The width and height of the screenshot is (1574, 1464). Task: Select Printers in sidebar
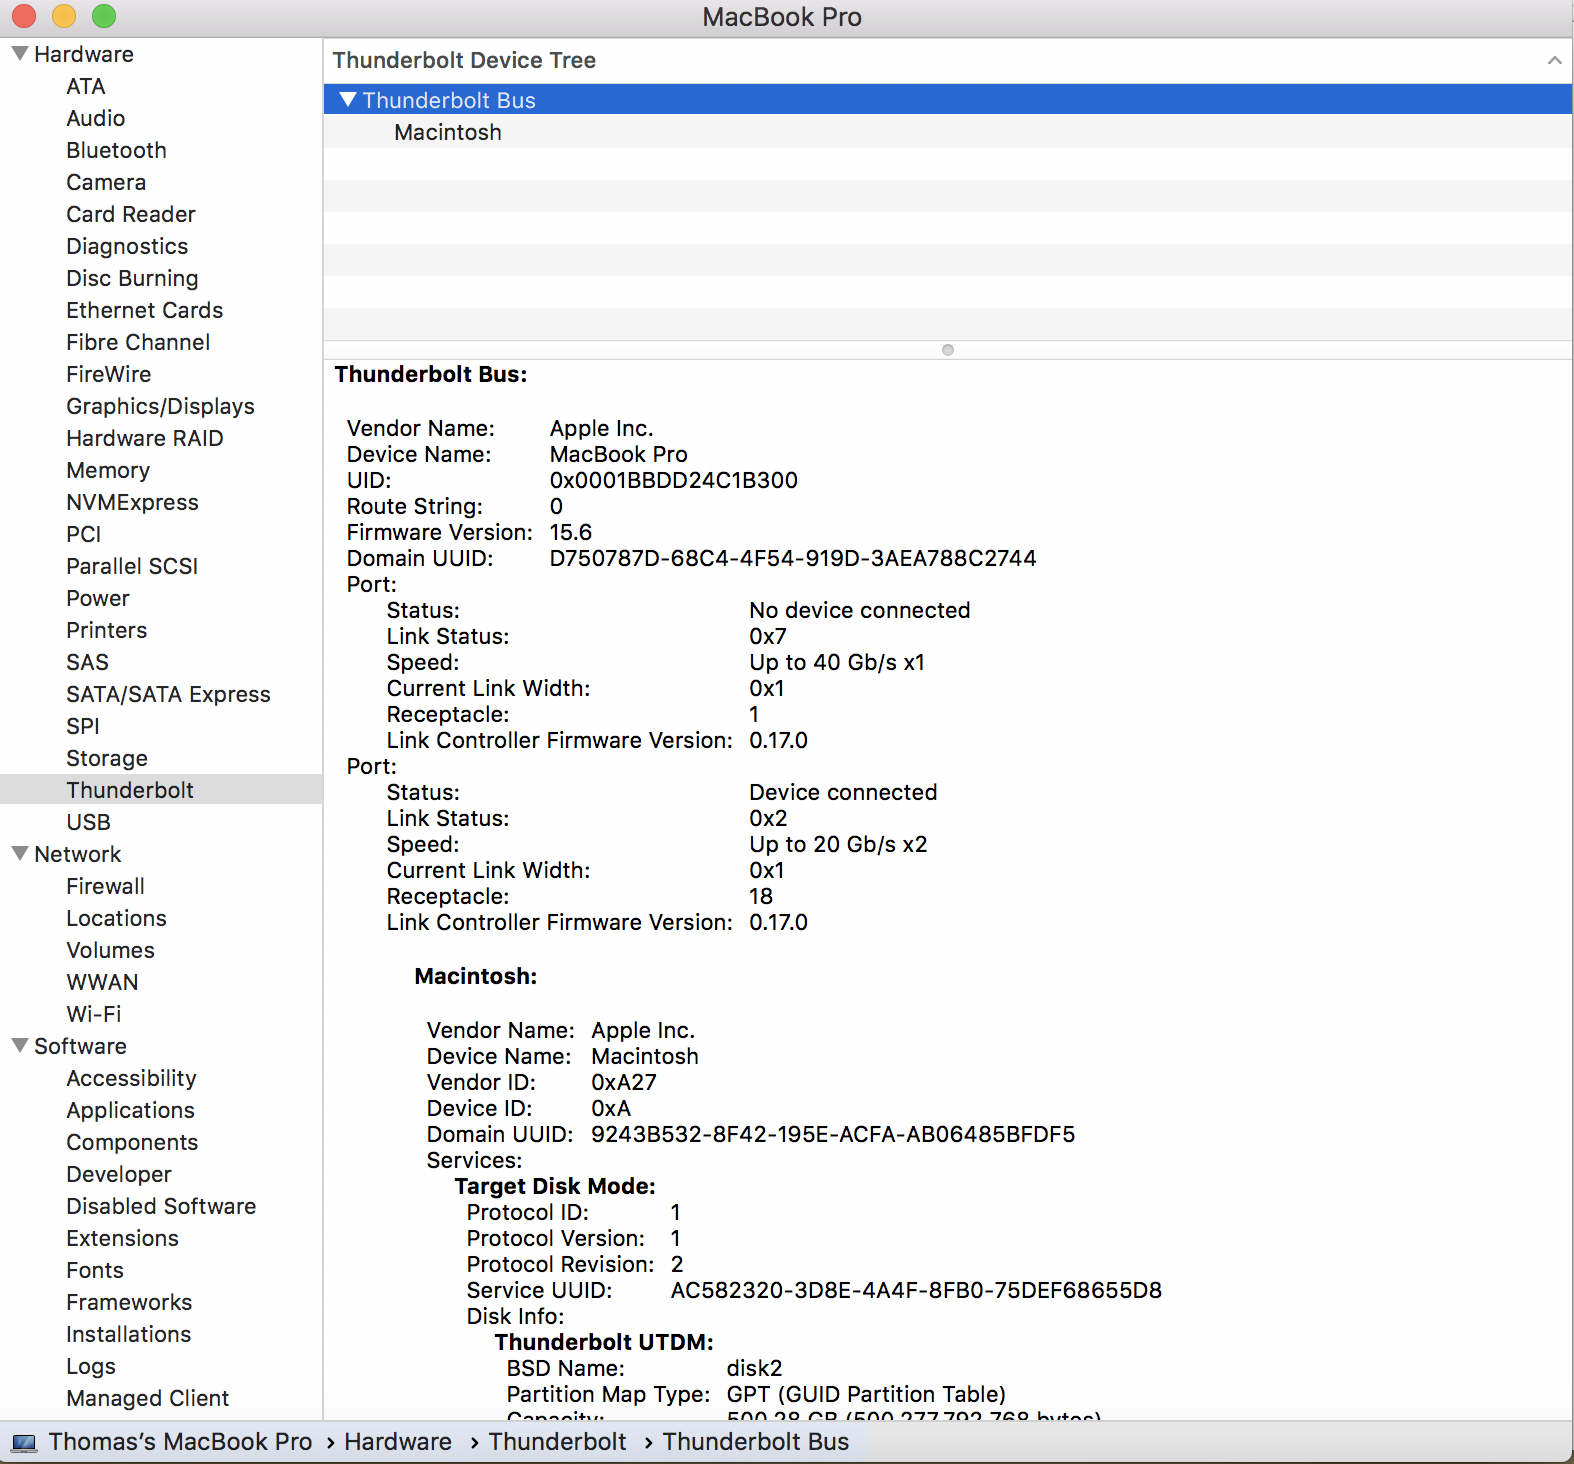107,630
